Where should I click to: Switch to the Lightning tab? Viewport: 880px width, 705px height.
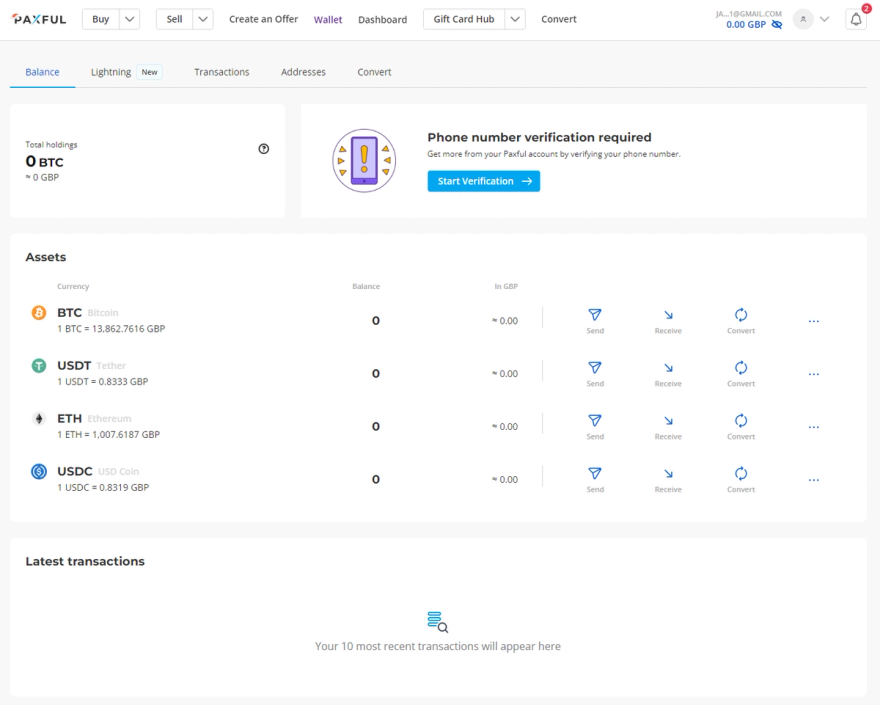click(111, 72)
